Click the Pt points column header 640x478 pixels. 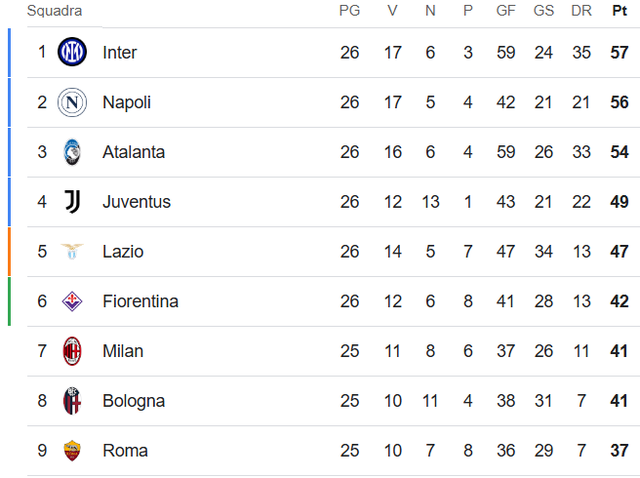[x=619, y=11]
